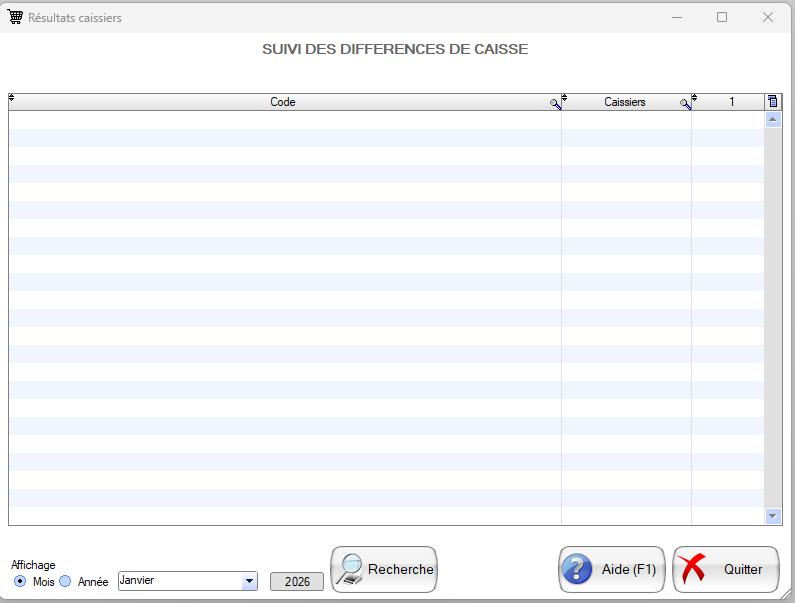Click the shopping cart icon in title bar
Screen dimensions: 795x603
coord(15,17)
